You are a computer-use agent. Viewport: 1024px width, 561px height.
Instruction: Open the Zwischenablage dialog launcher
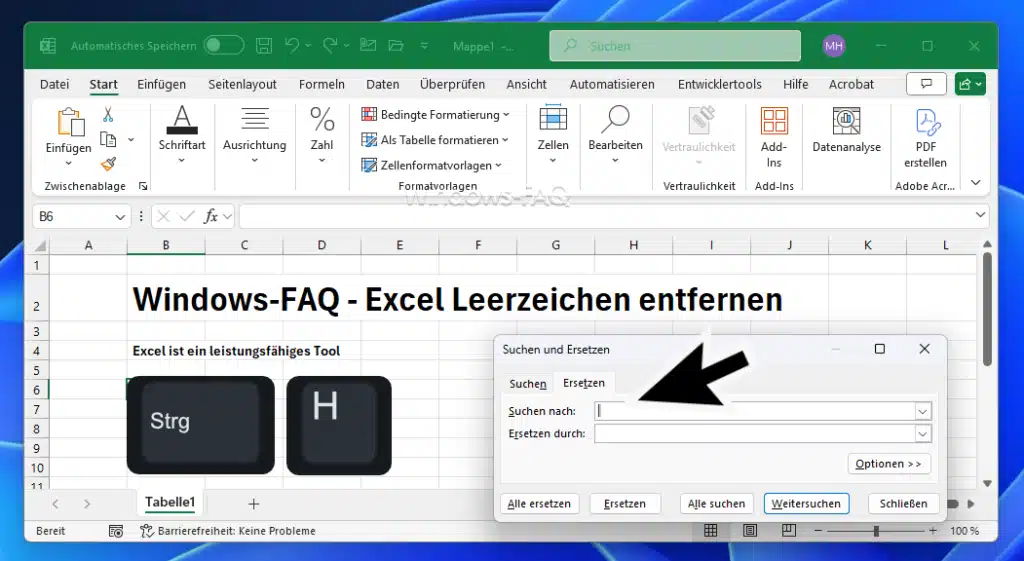pyautogui.click(x=143, y=186)
